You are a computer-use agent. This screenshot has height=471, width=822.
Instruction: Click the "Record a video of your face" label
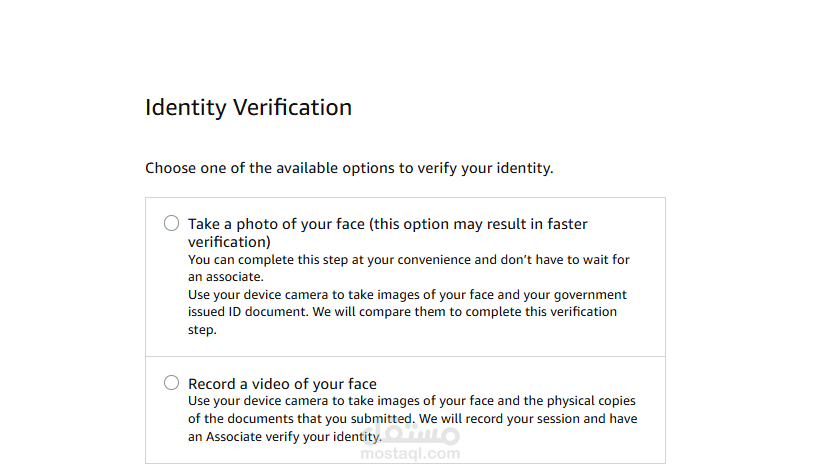(x=282, y=384)
